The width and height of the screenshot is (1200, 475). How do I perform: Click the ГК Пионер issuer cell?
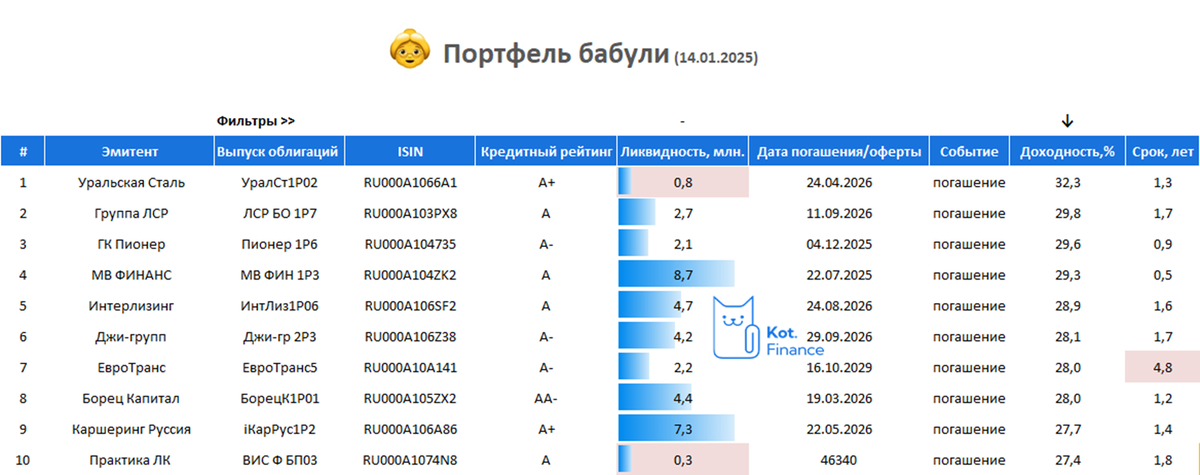point(130,244)
